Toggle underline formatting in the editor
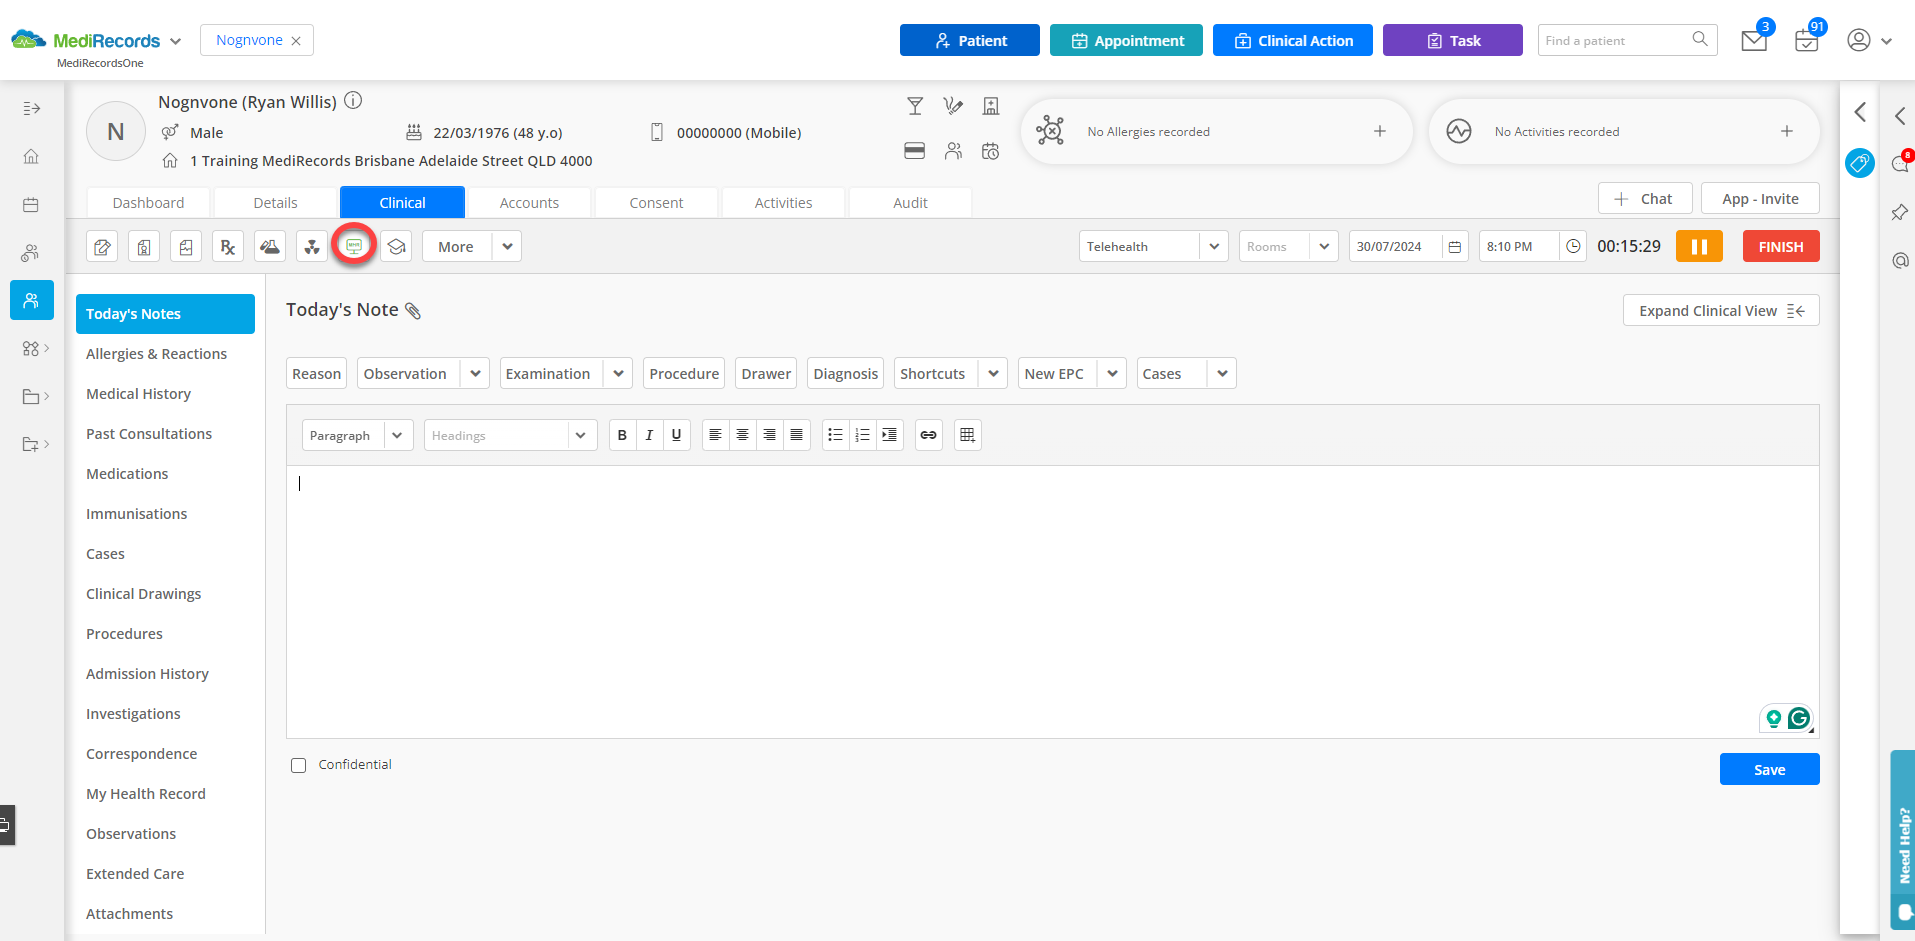Viewport: 1915px width, 941px height. point(676,435)
